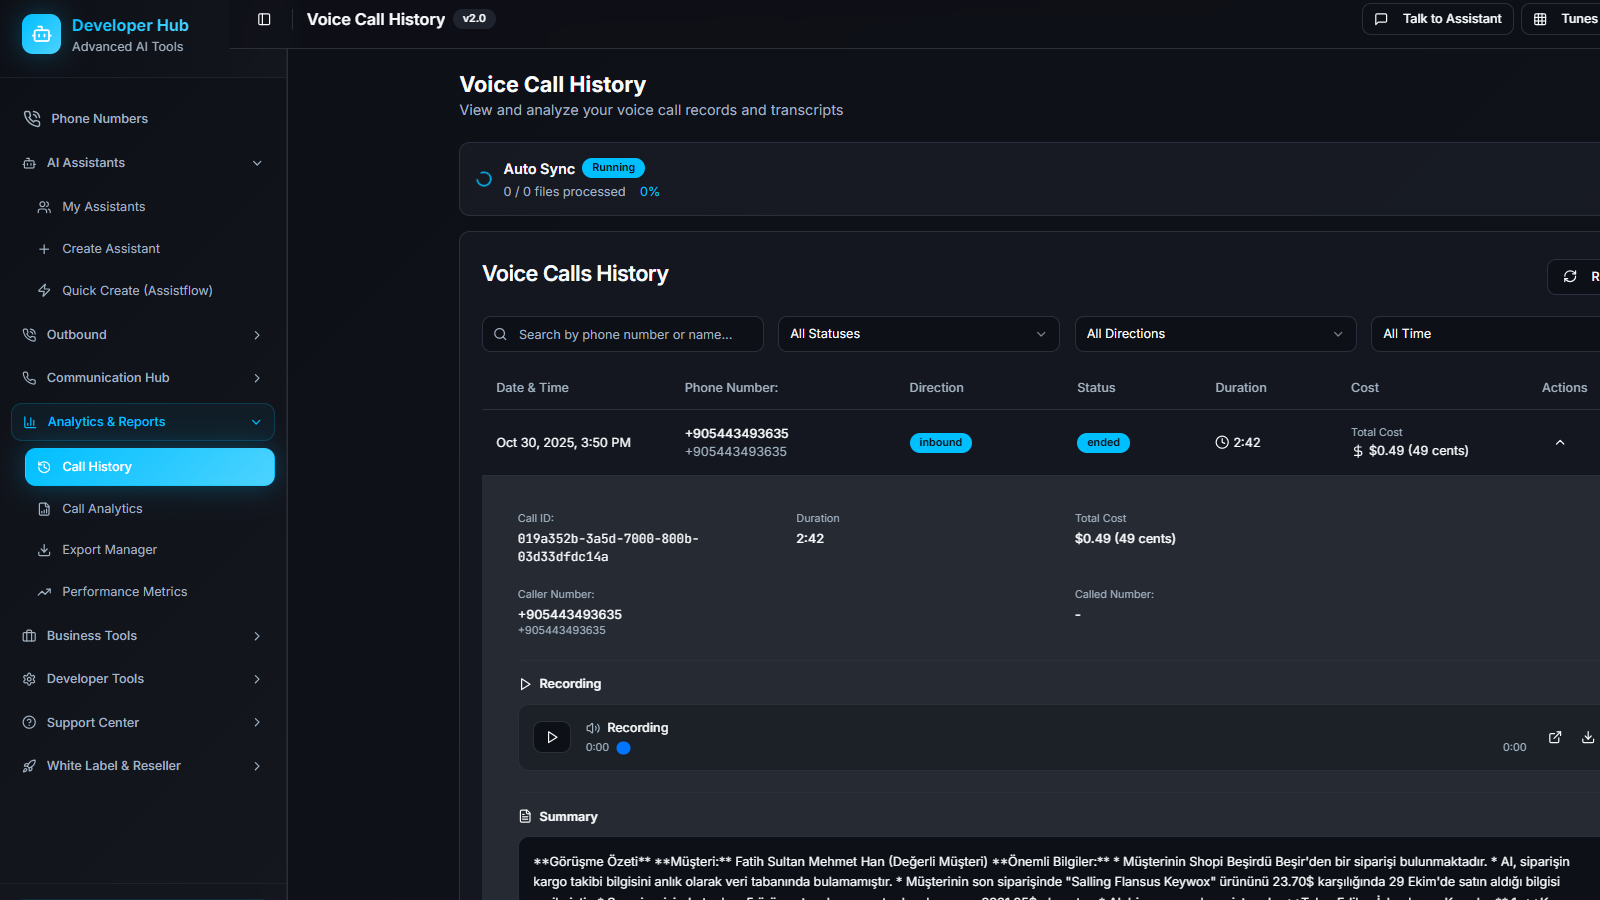This screenshot has height=900, width=1600.
Task: Click the Running status badge
Action: (613, 168)
